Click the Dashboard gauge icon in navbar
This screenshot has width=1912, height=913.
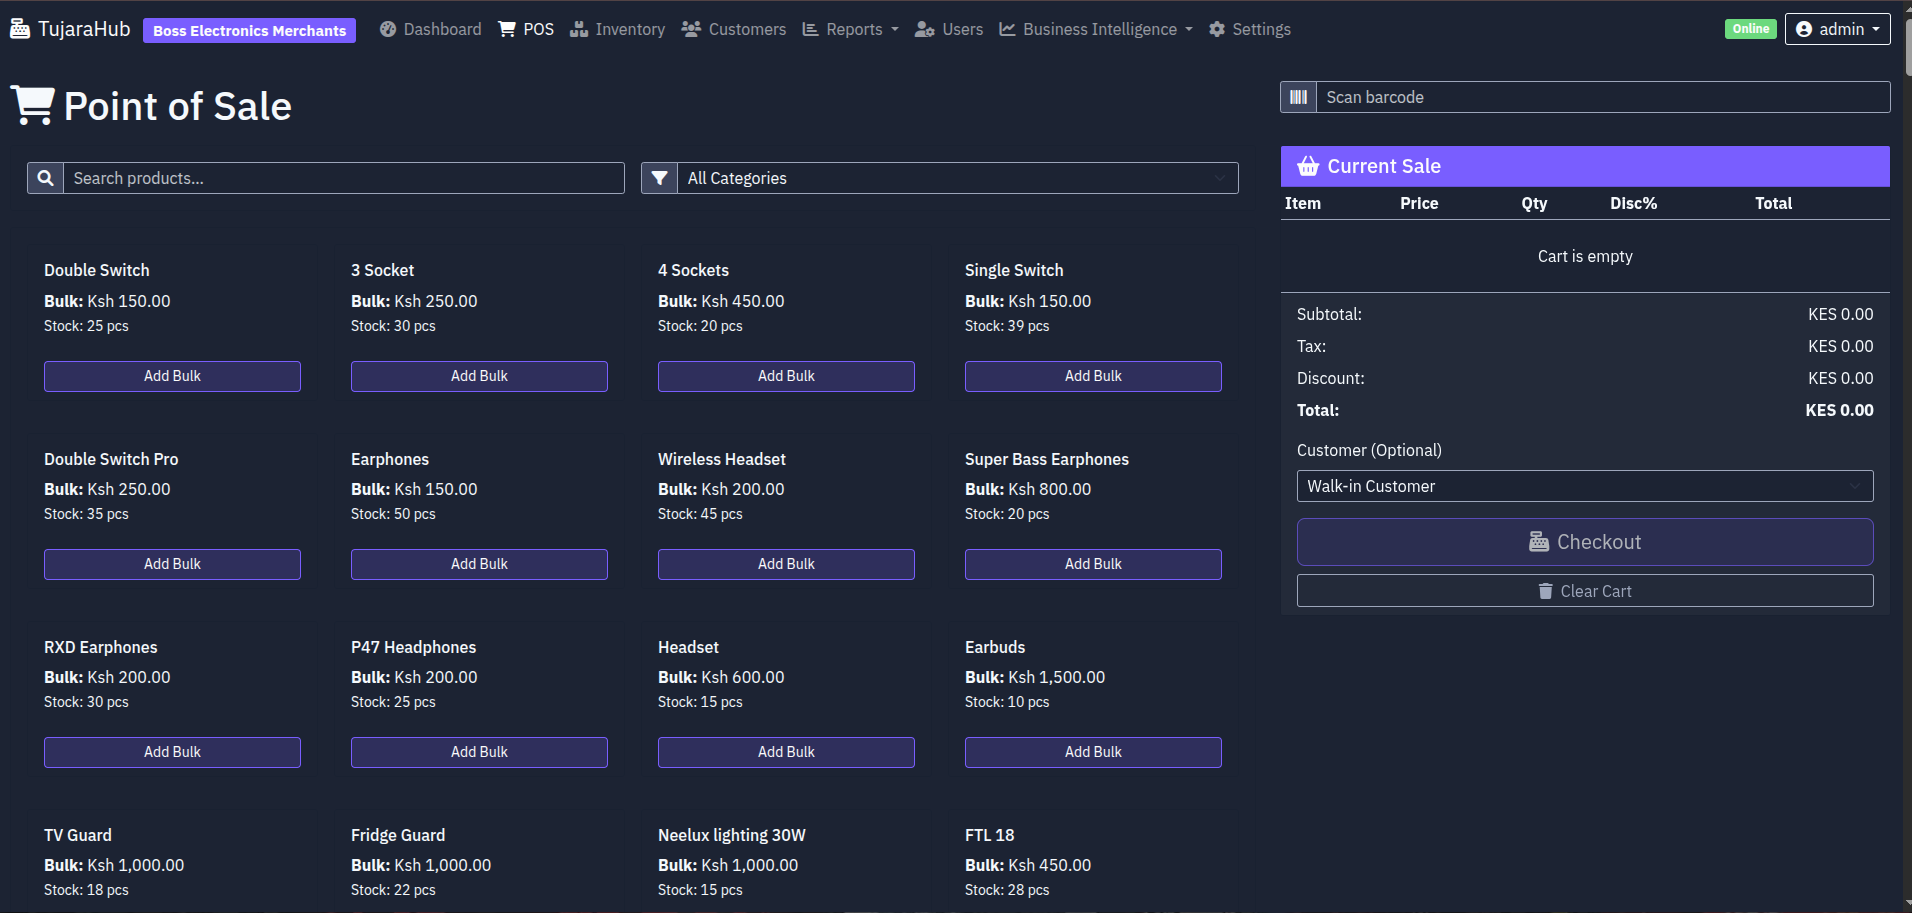pyautogui.click(x=388, y=29)
